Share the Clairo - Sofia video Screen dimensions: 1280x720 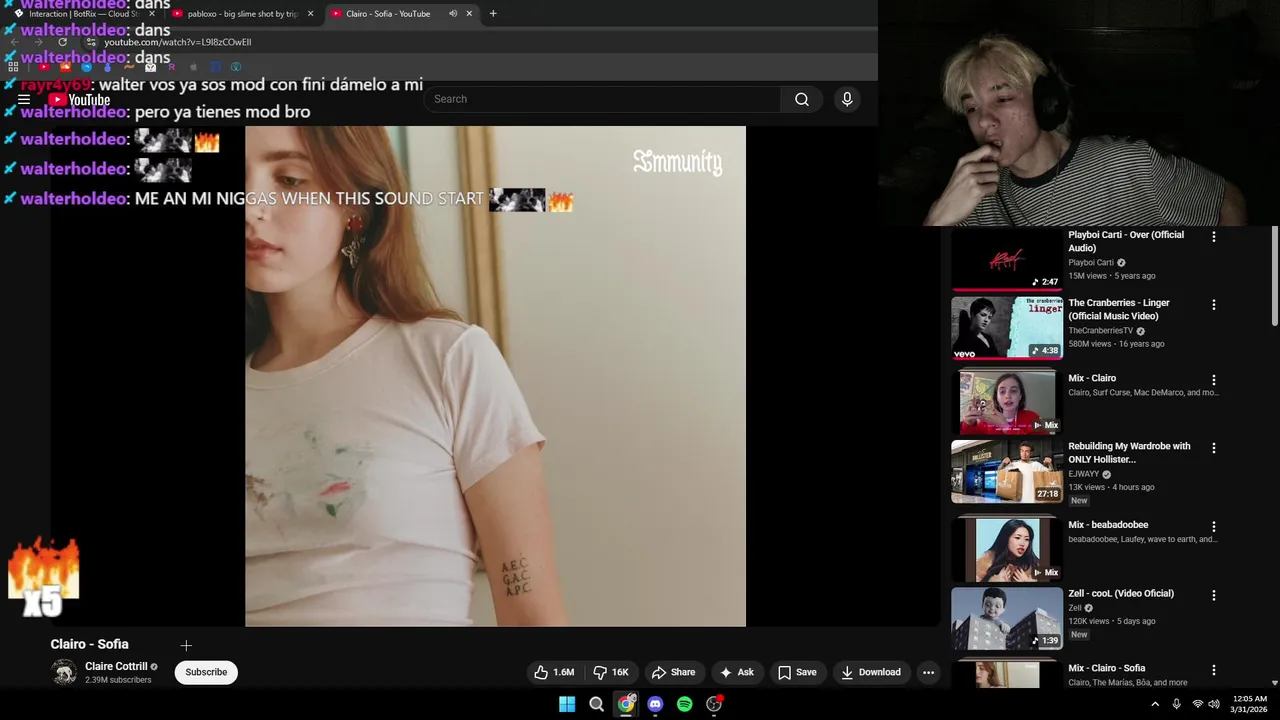[673, 672]
